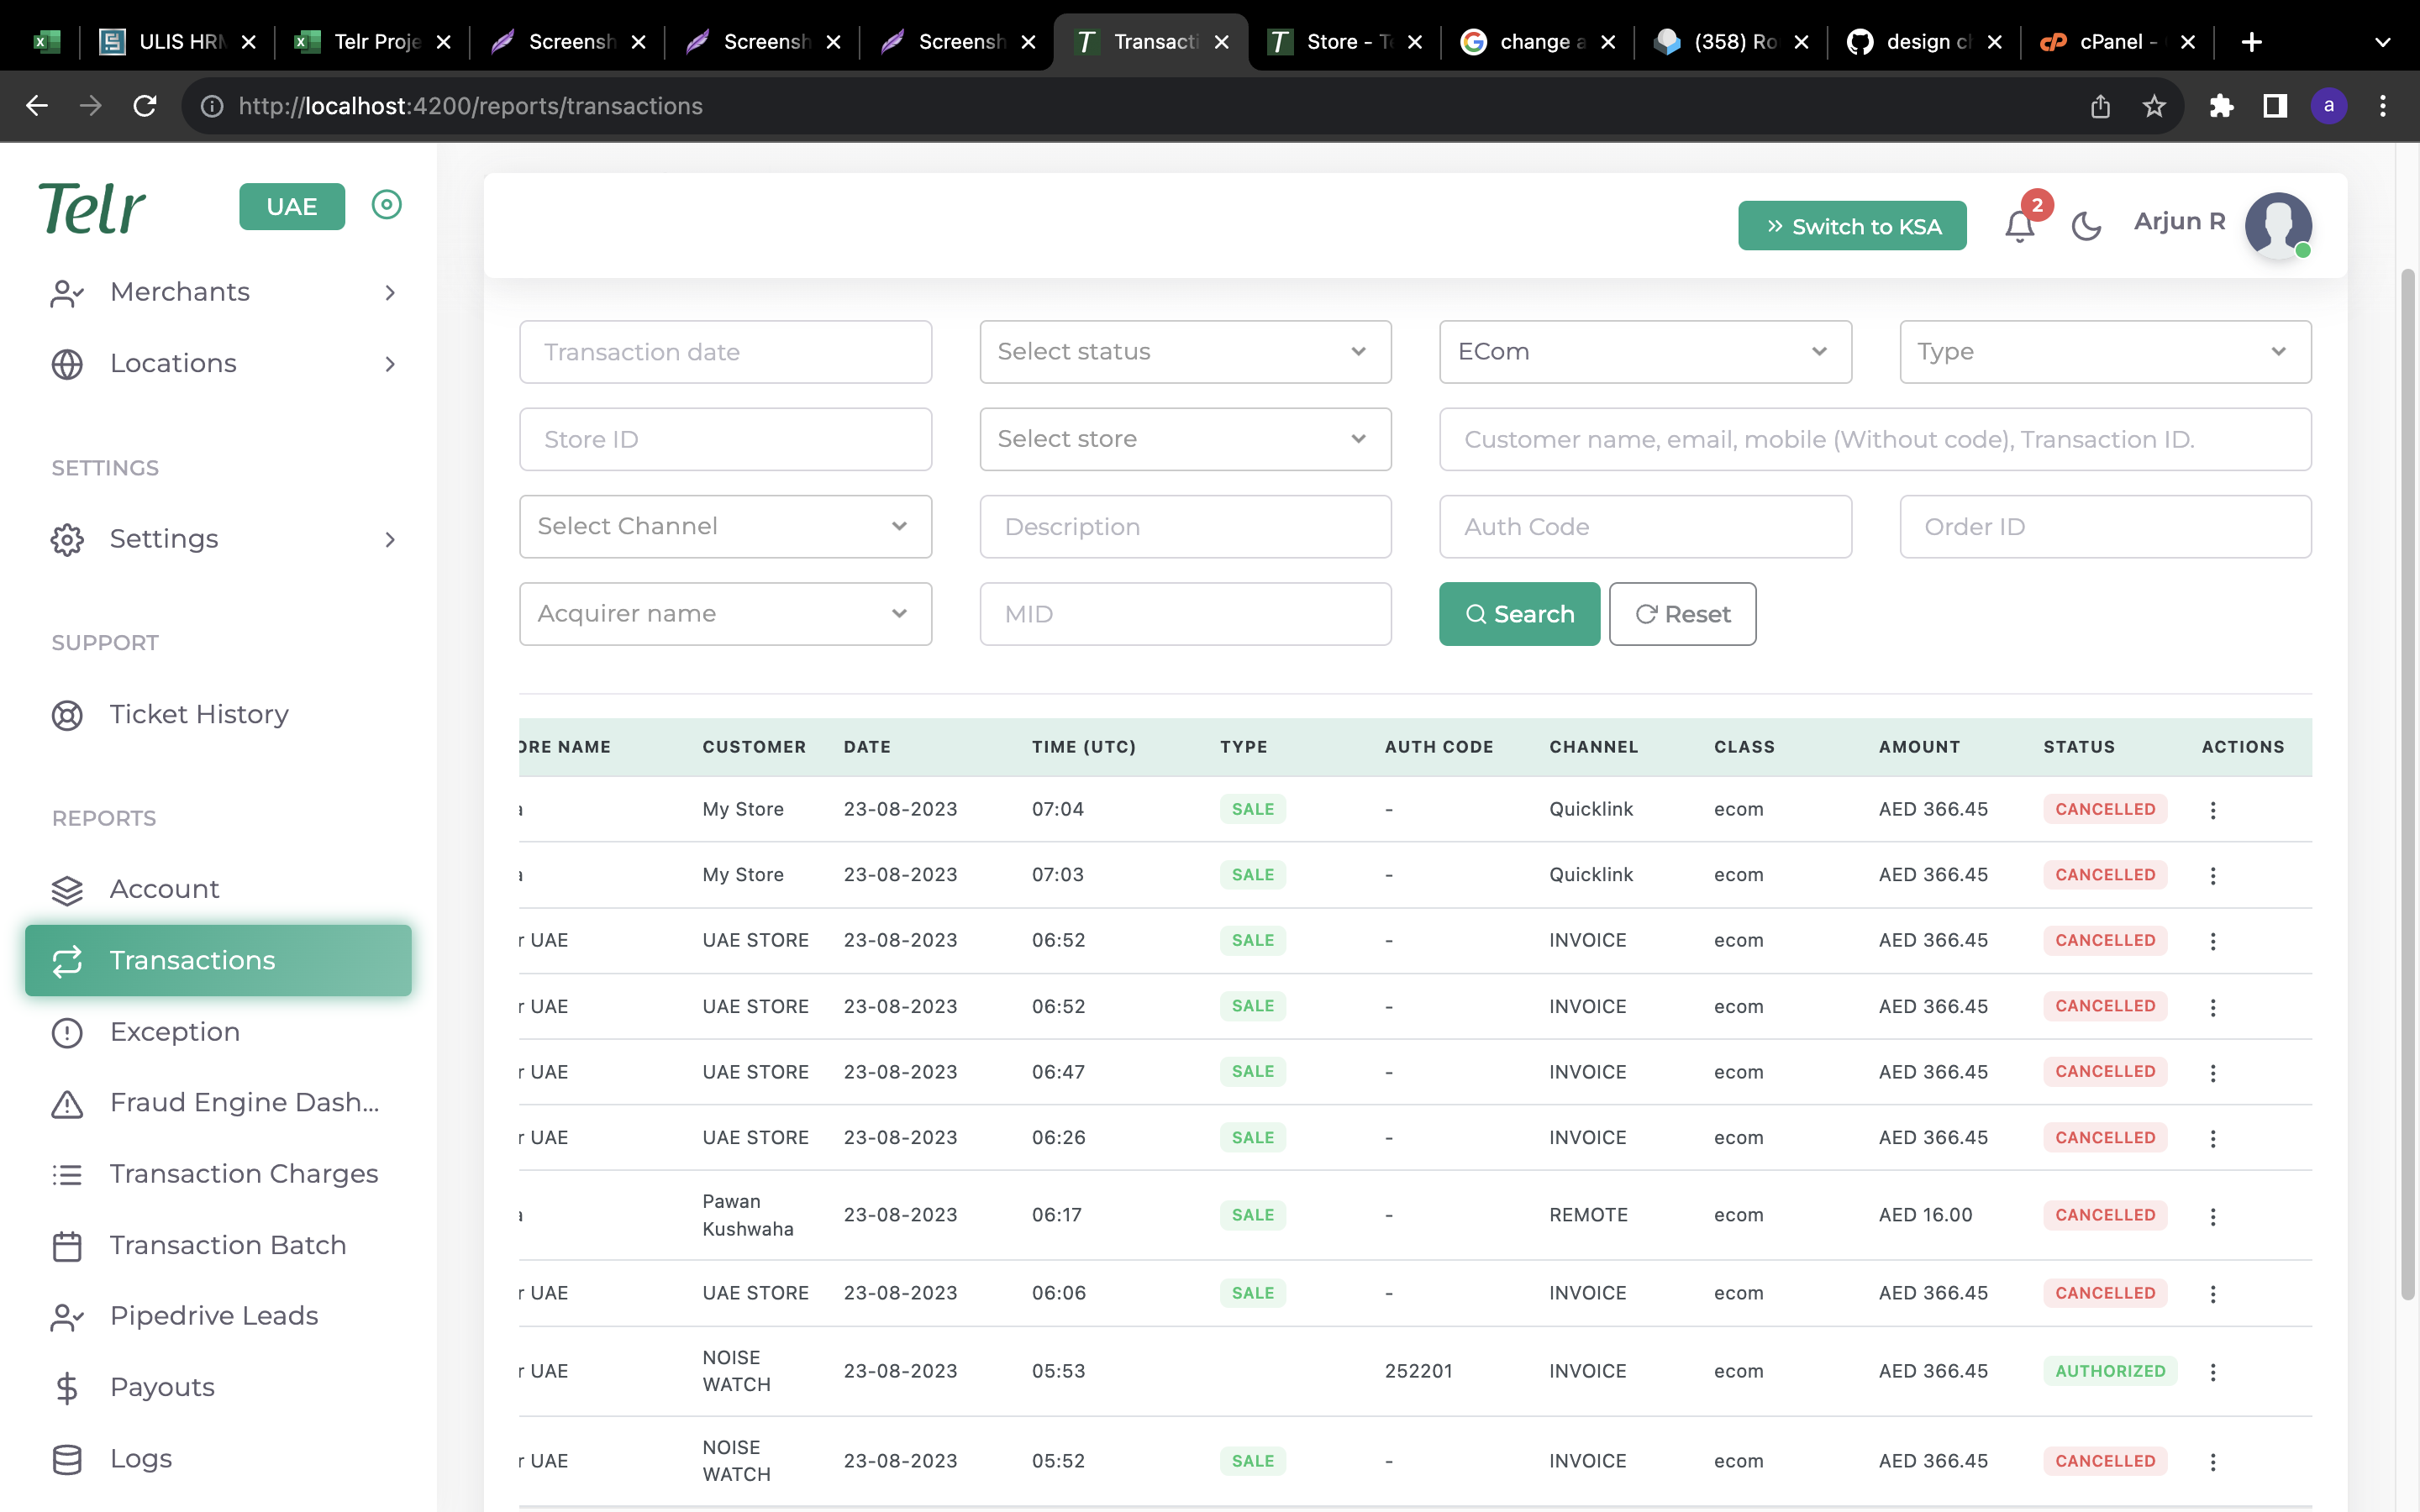Open the ECom class dropdown

coord(1645,352)
